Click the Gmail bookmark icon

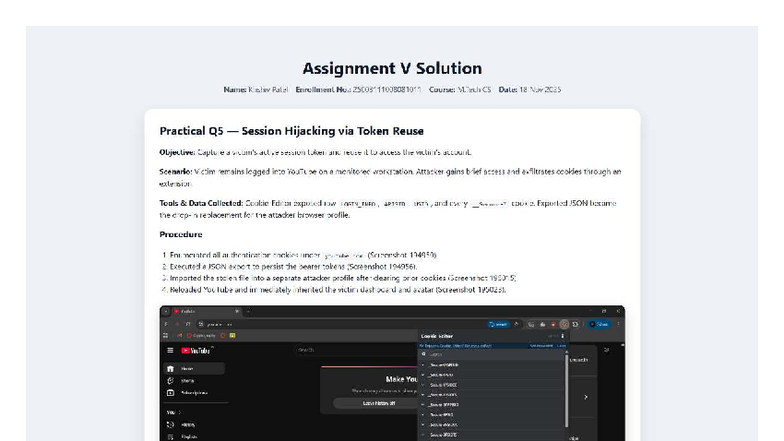179,336
